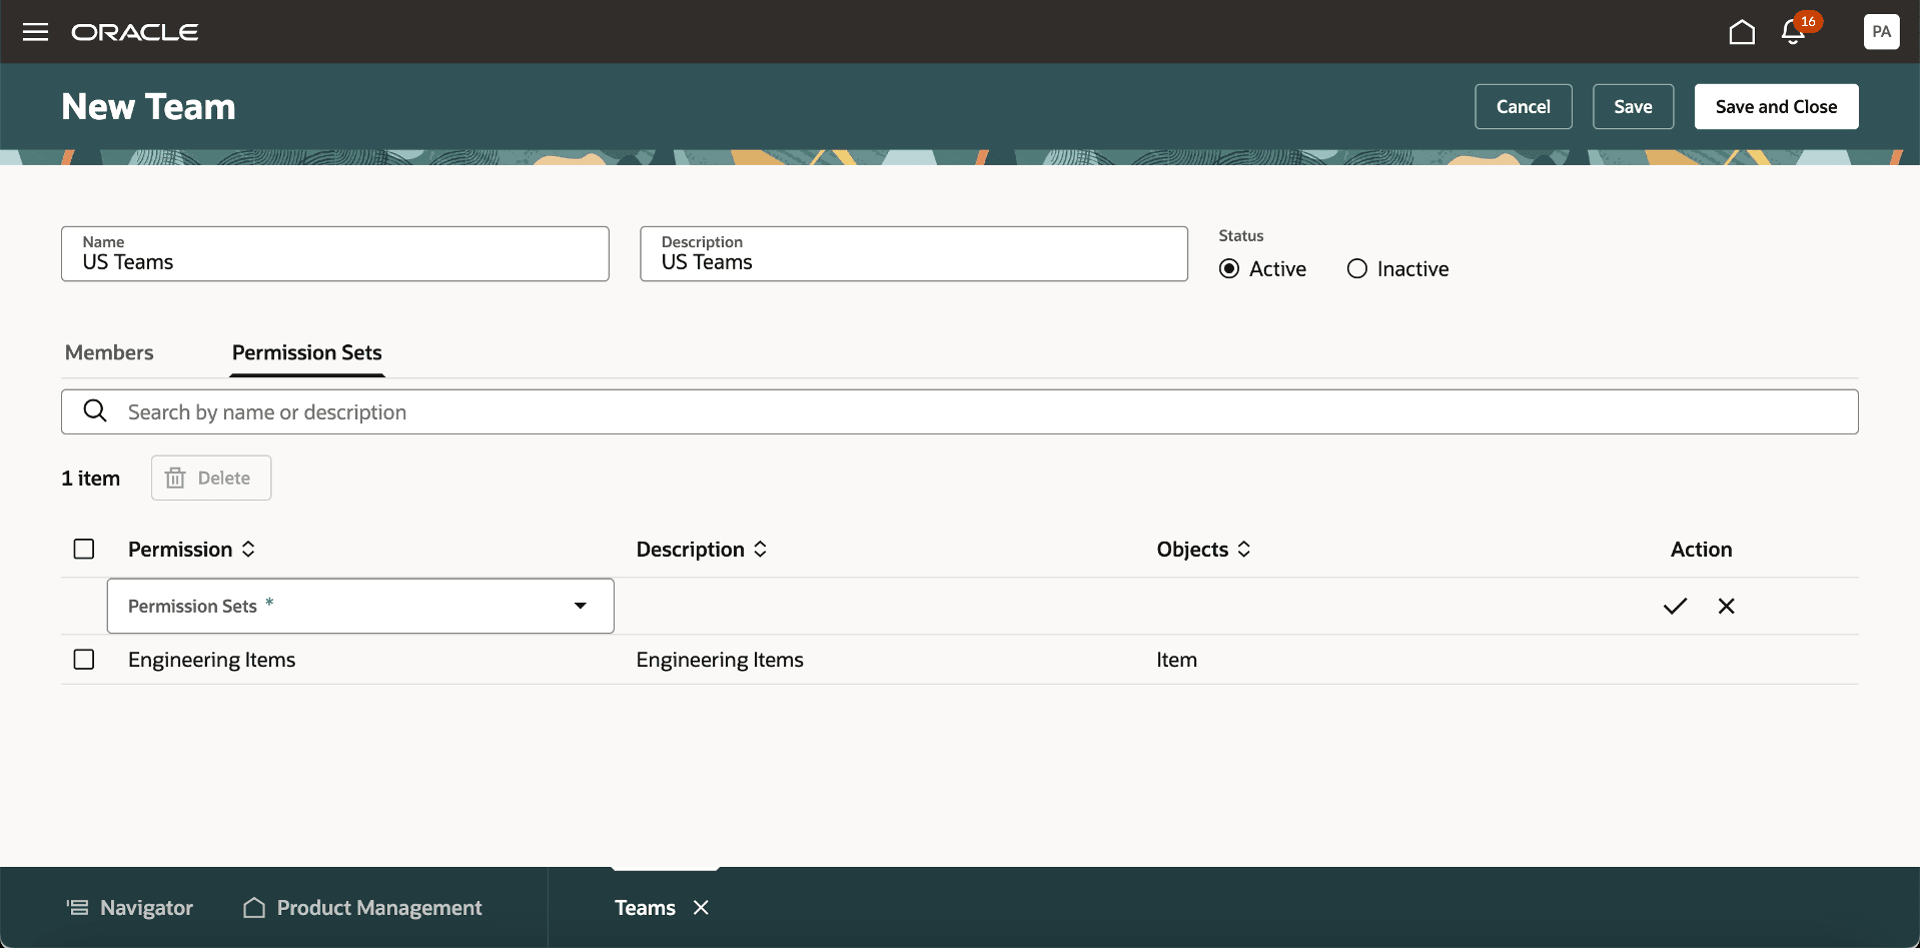Viewport: 1920px width, 950px height.
Task: Click the 1 item count label
Action: pos(91,478)
